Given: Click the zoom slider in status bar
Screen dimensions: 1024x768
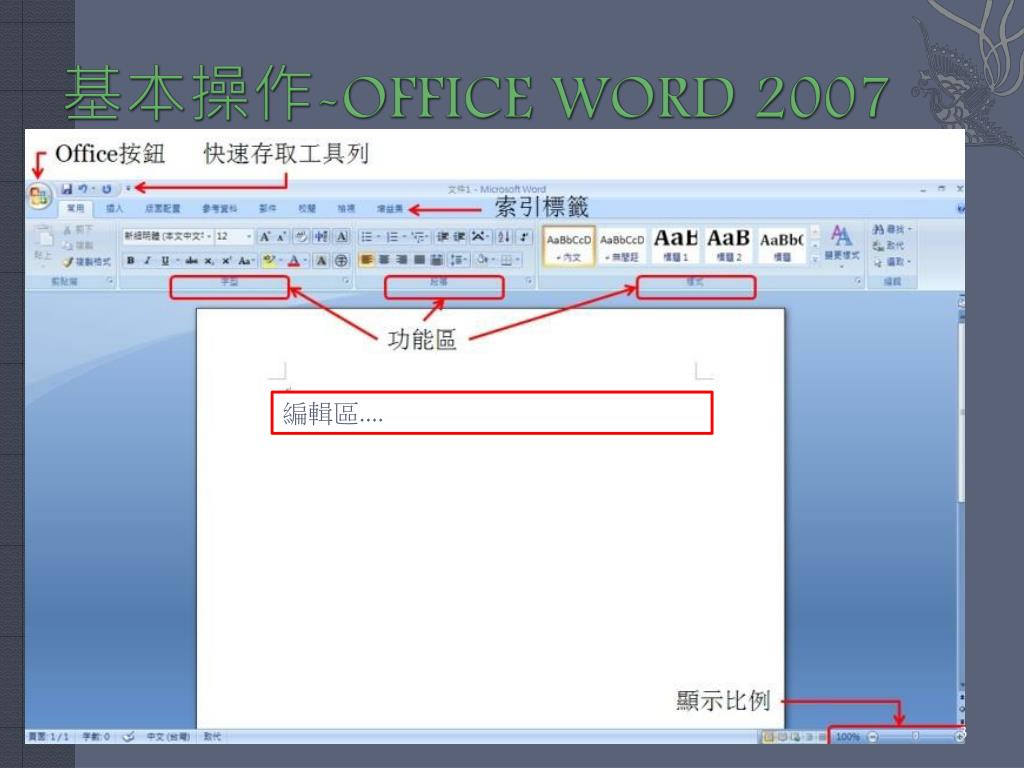Looking at the screenshot, I should point(916,737).
